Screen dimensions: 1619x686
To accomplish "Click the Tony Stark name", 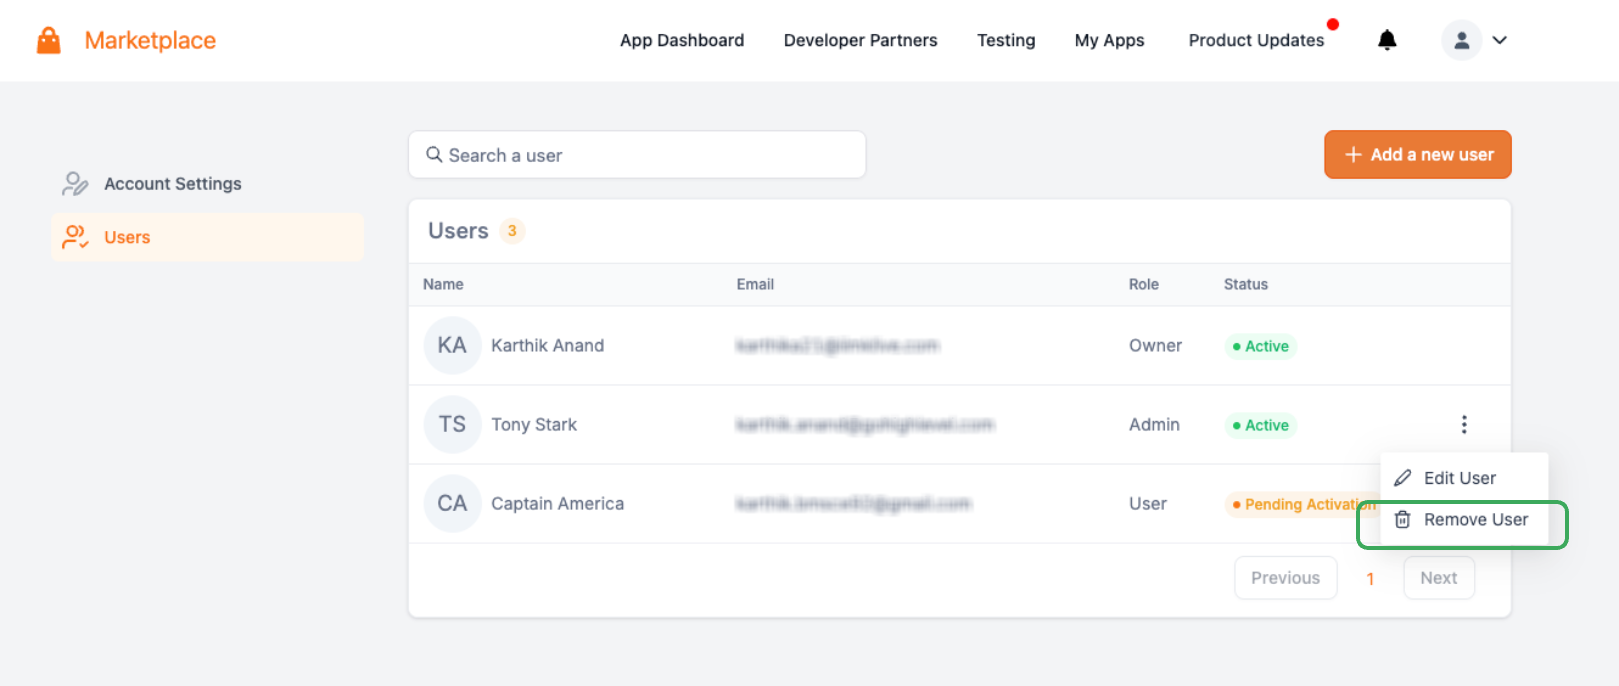I will tap(534, 424).
